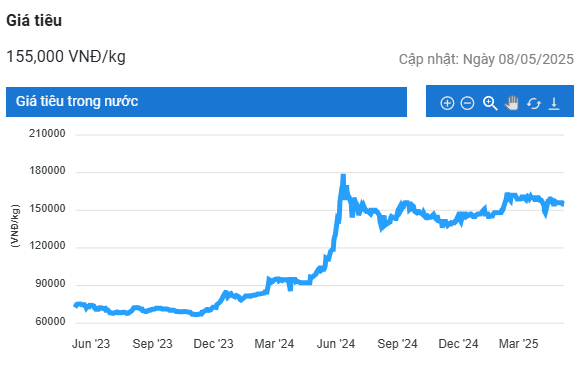Click the Giá tiêu heading
Image resolution: width=584 pixels, height=367 pixels.
(34, 20)
